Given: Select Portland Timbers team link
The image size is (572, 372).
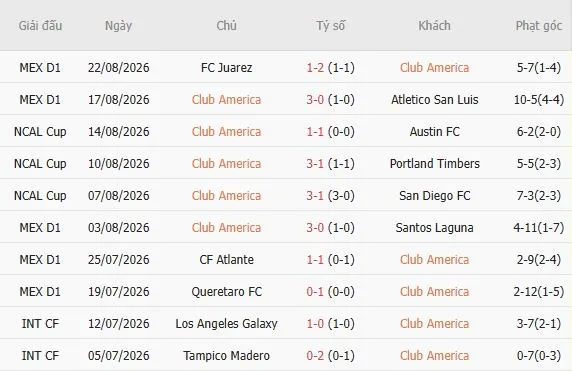Looking at the screenshot, I should pos(434,164).
